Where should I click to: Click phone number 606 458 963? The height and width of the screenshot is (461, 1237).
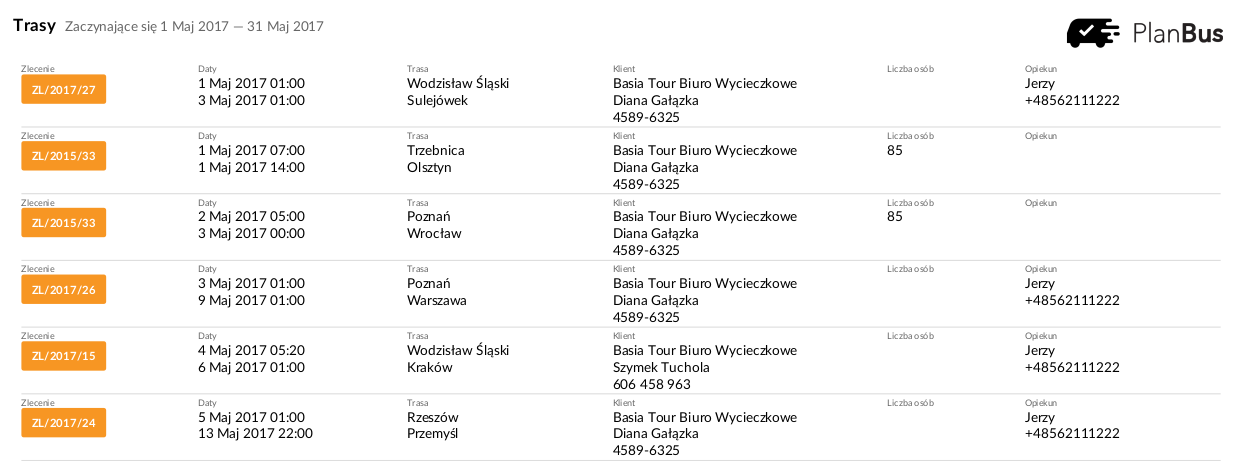coord(652,384)
